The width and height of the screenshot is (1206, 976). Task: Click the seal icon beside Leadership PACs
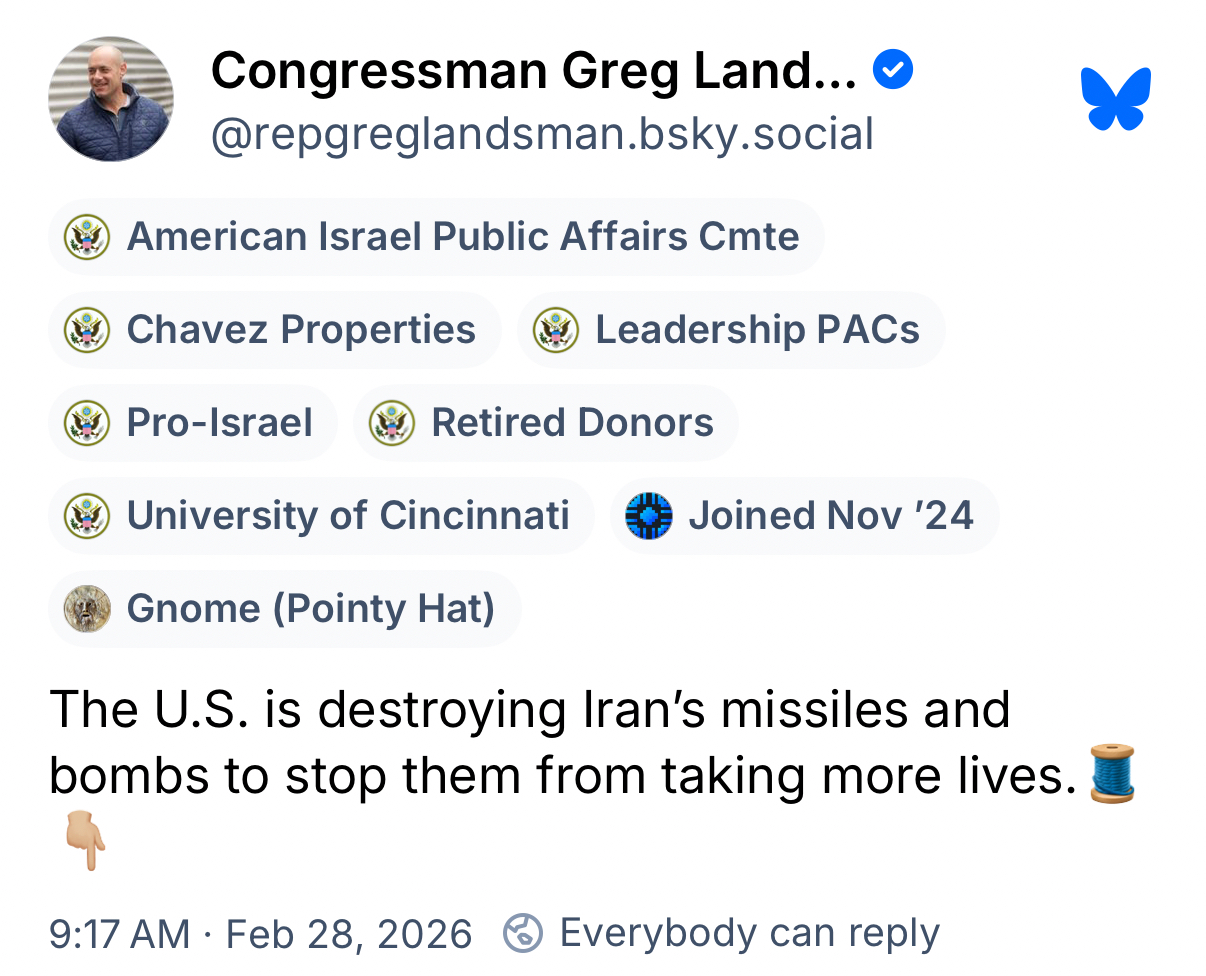coord(556,330)
